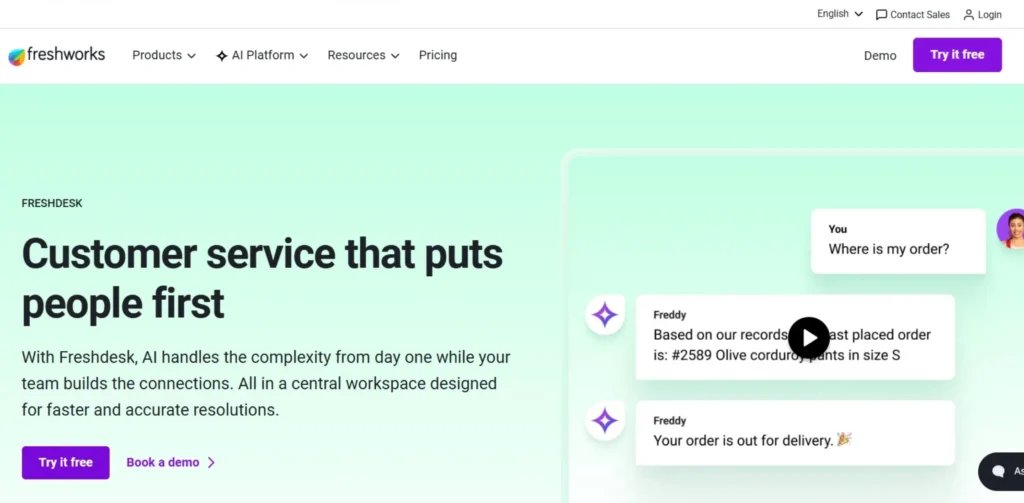The image size is (1024, 503).
Task: Click the 'Where is my order?' message
Action: click(x=889, y=249)
